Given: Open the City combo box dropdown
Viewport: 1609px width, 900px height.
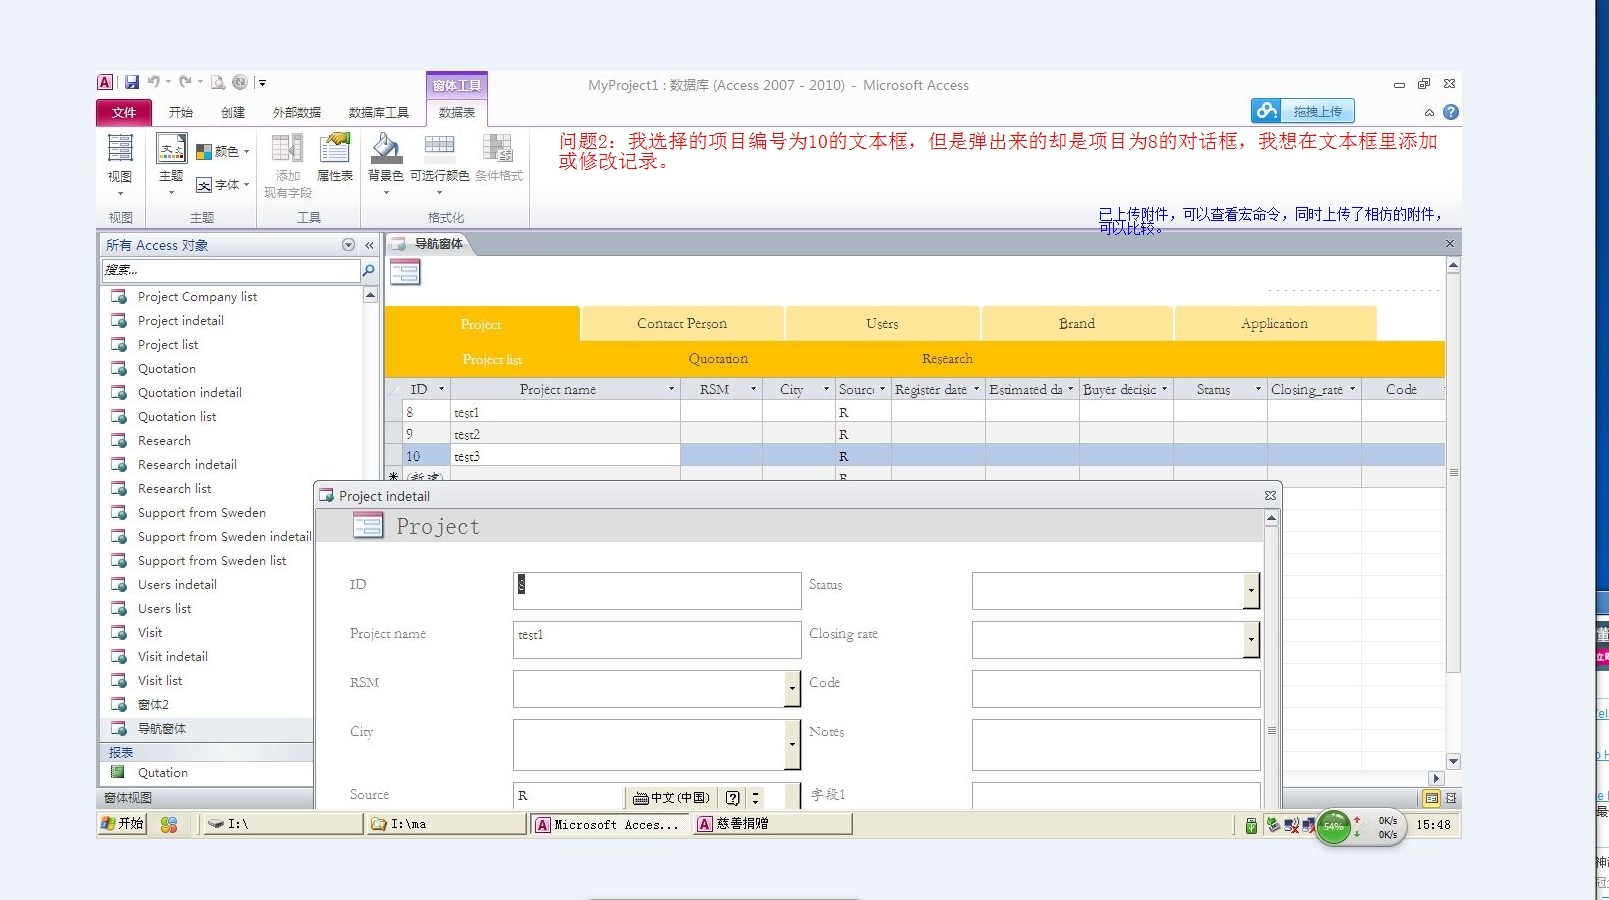Looking at the screenshot, I should (x=792, y=745).
